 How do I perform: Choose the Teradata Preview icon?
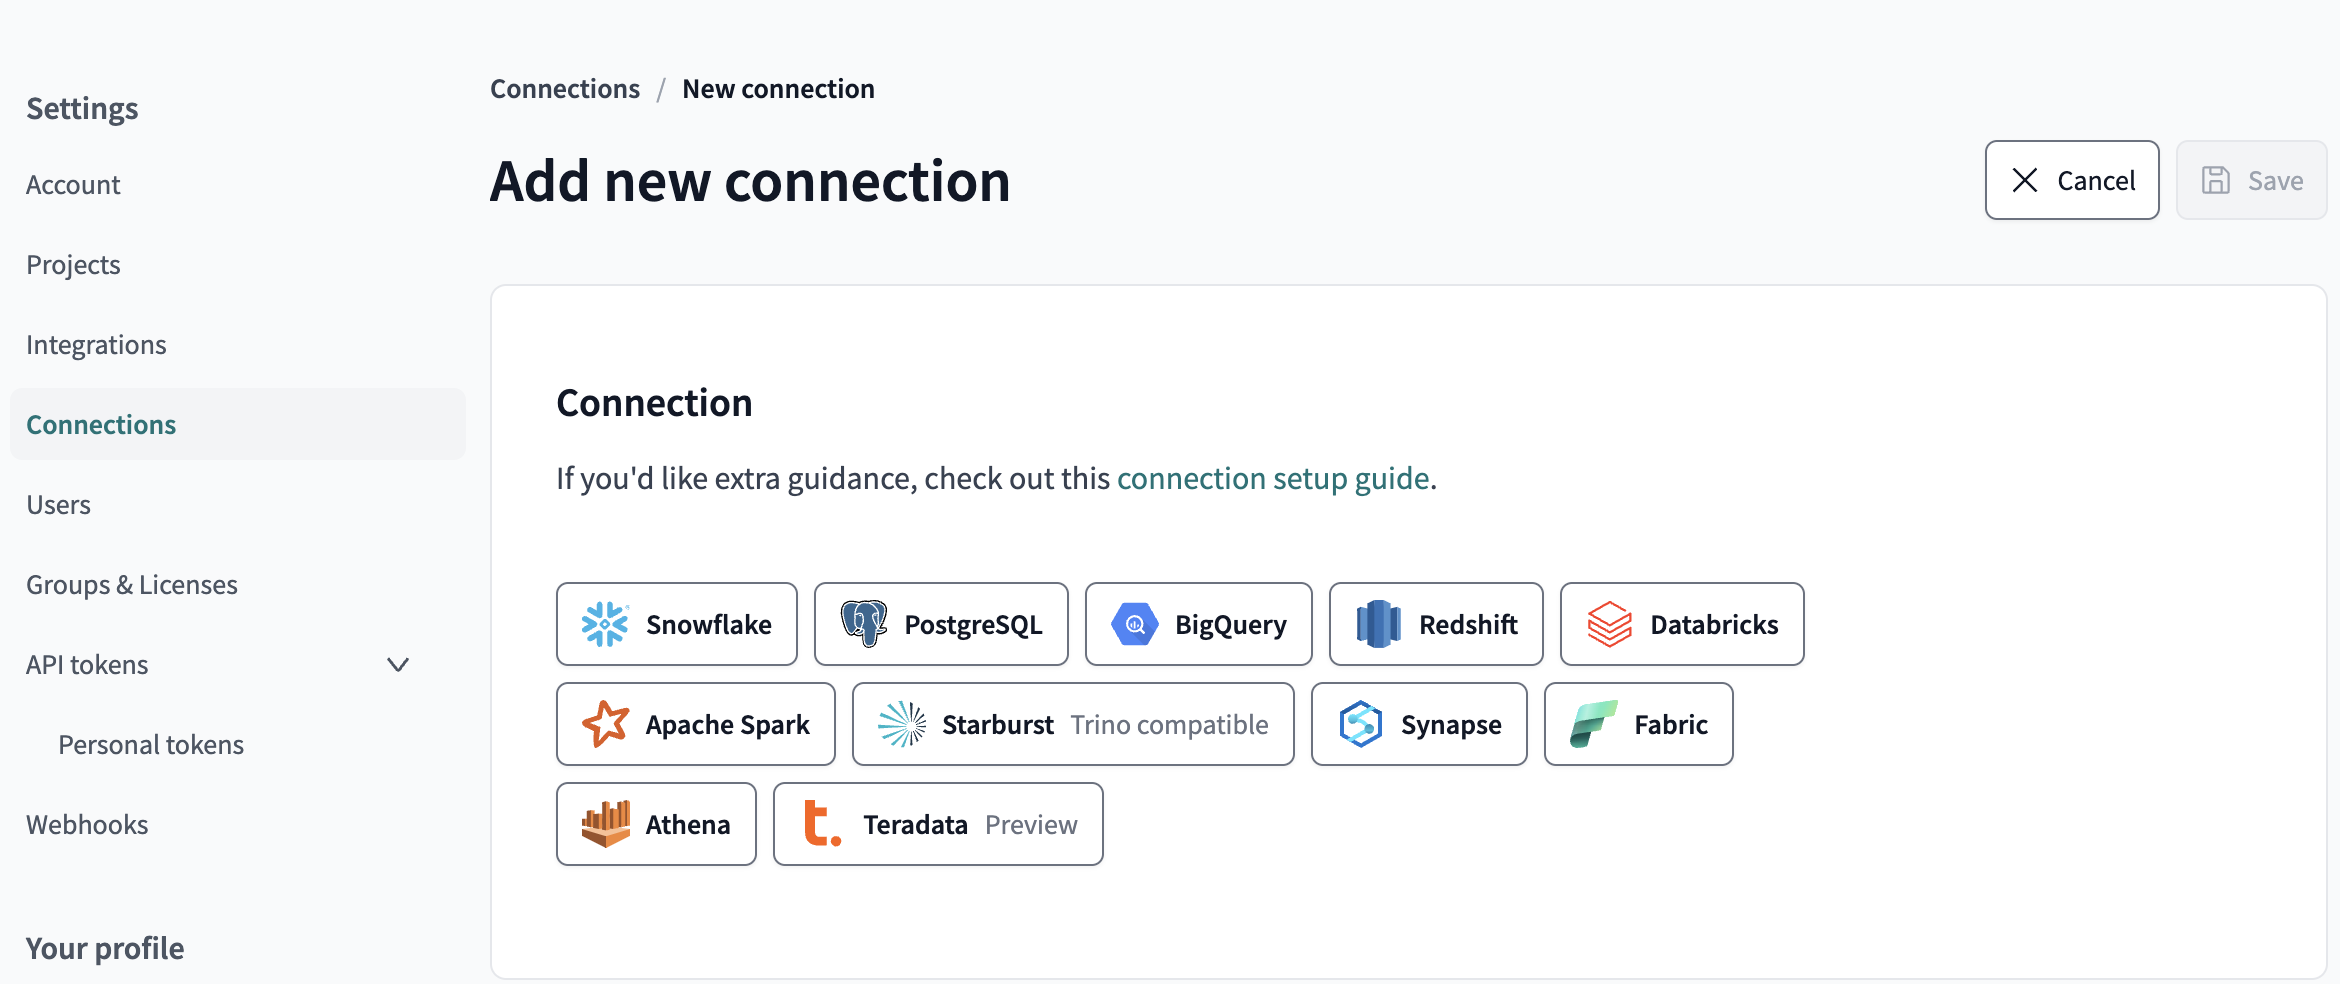(x=822, y=824)
